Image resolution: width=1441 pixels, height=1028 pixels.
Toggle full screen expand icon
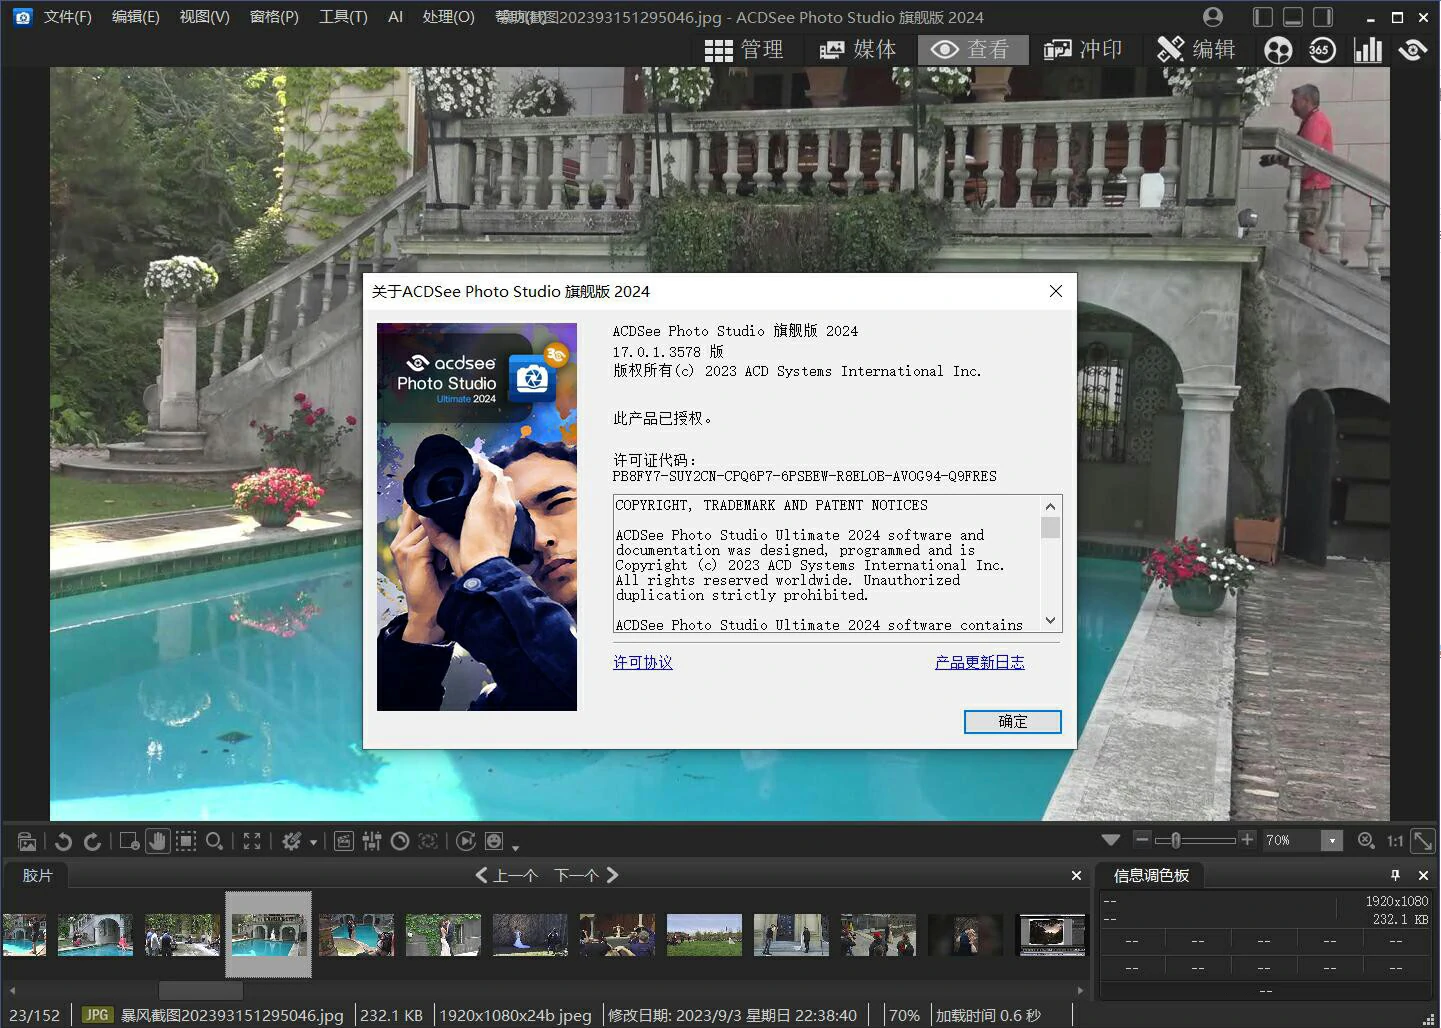point(252,841)
